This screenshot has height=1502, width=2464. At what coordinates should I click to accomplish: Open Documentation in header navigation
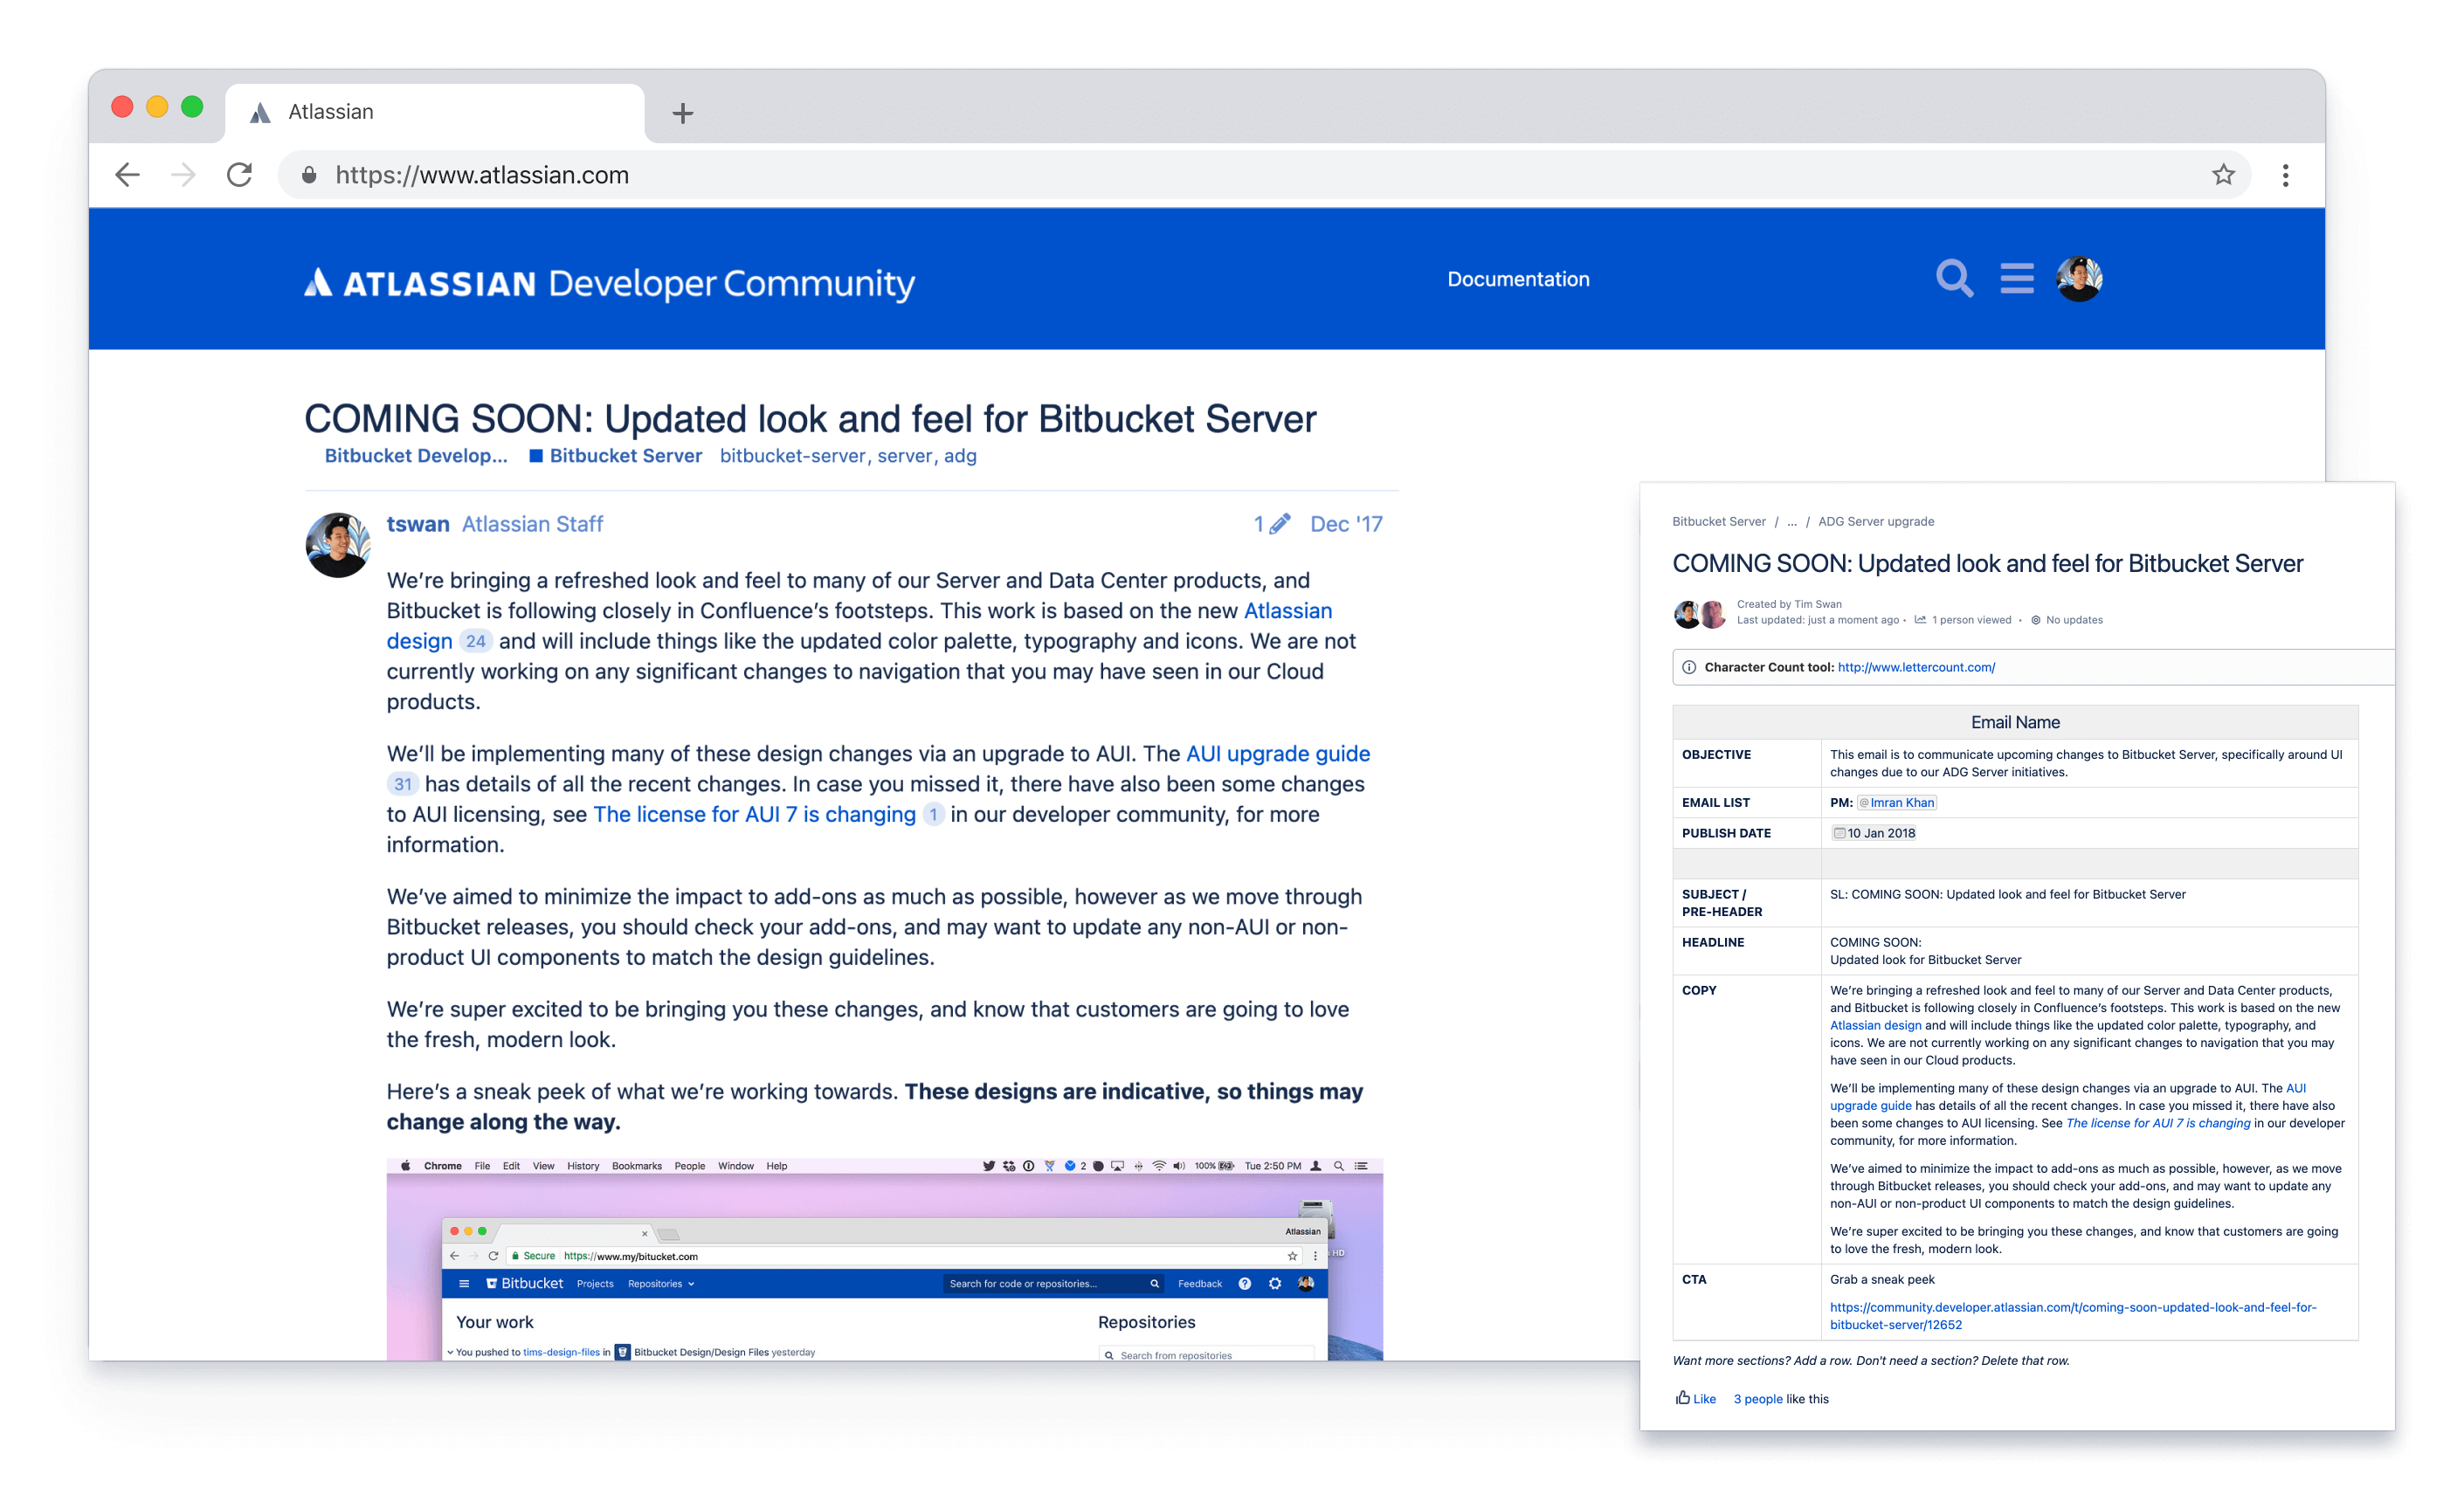point(1517,279)
